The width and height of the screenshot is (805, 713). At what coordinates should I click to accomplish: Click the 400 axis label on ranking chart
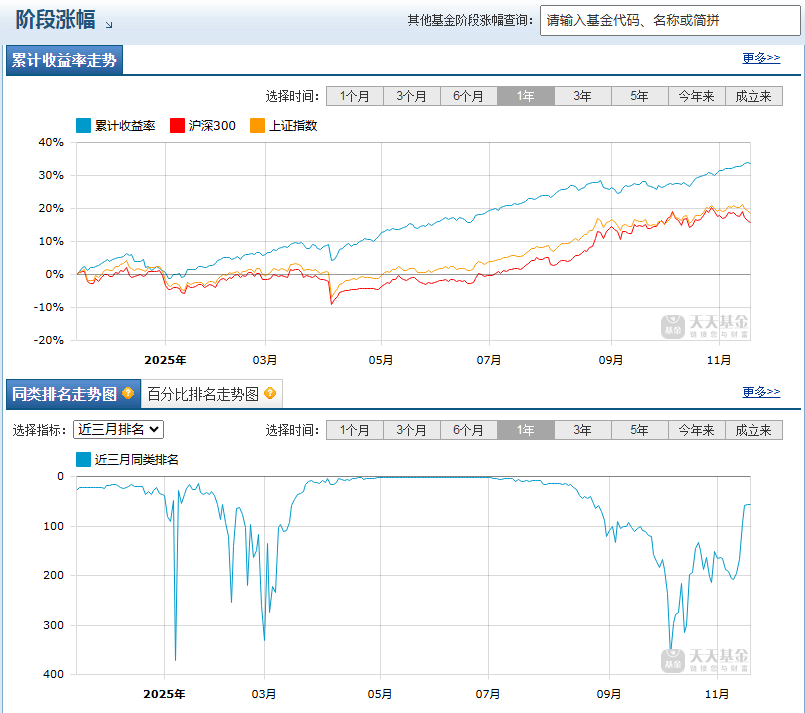point(53,673)
